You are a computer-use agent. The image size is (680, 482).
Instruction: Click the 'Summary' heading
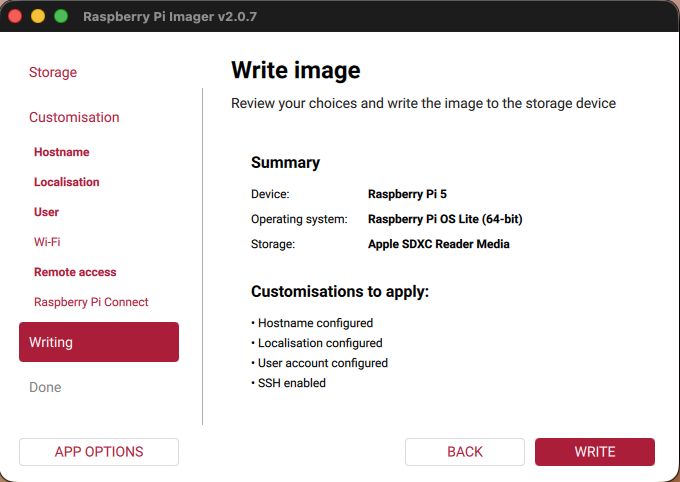coord(285,162)
